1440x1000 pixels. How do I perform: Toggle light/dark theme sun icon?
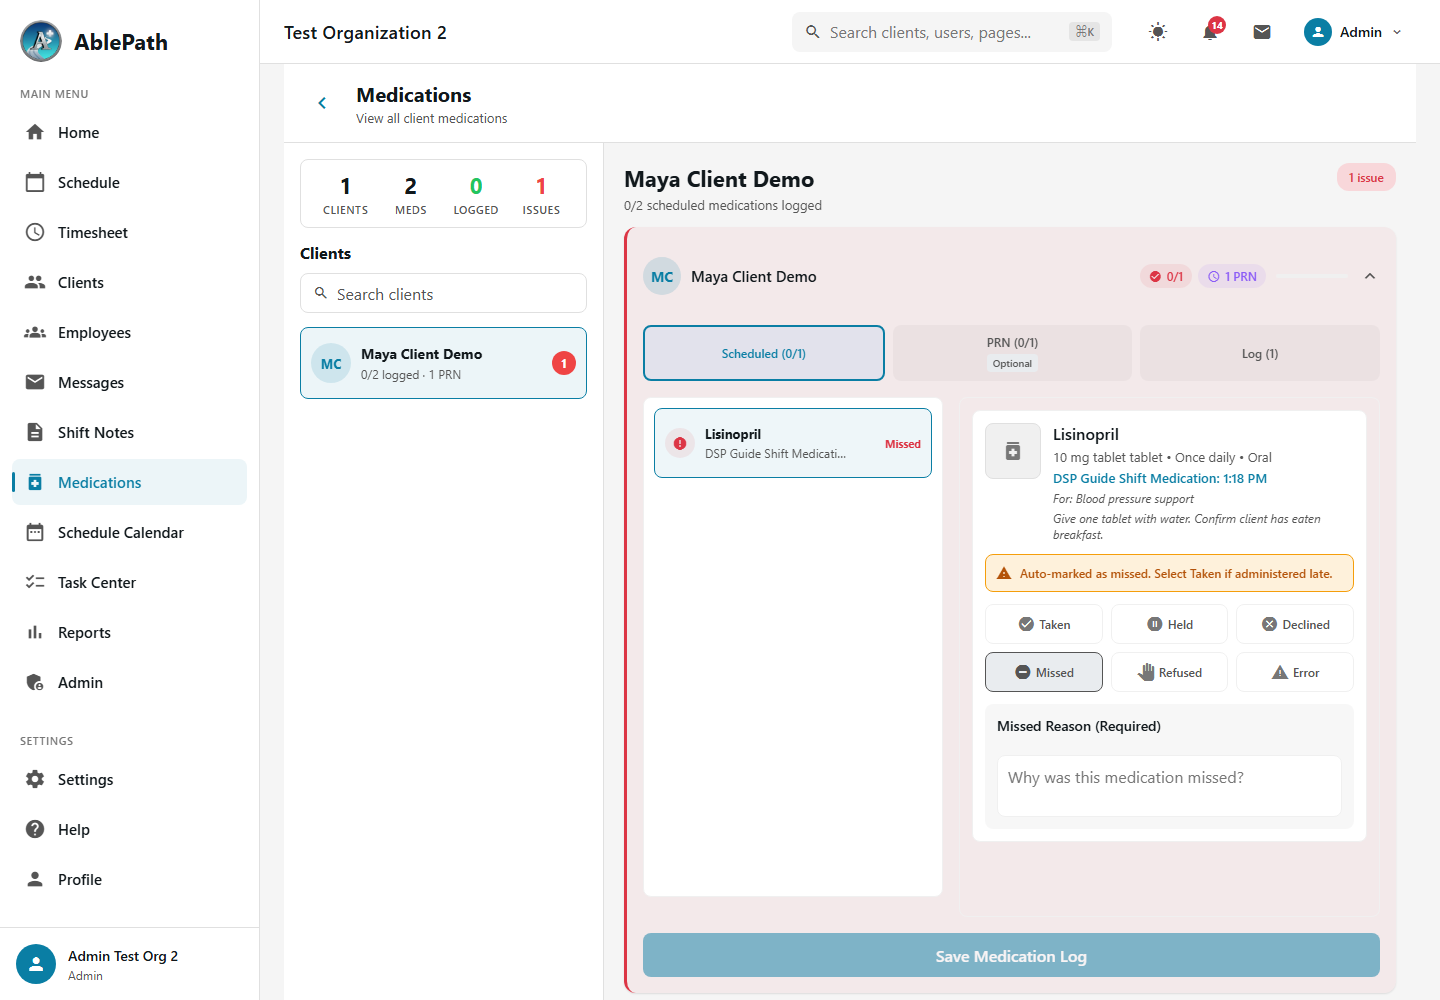click(1158, 32)
